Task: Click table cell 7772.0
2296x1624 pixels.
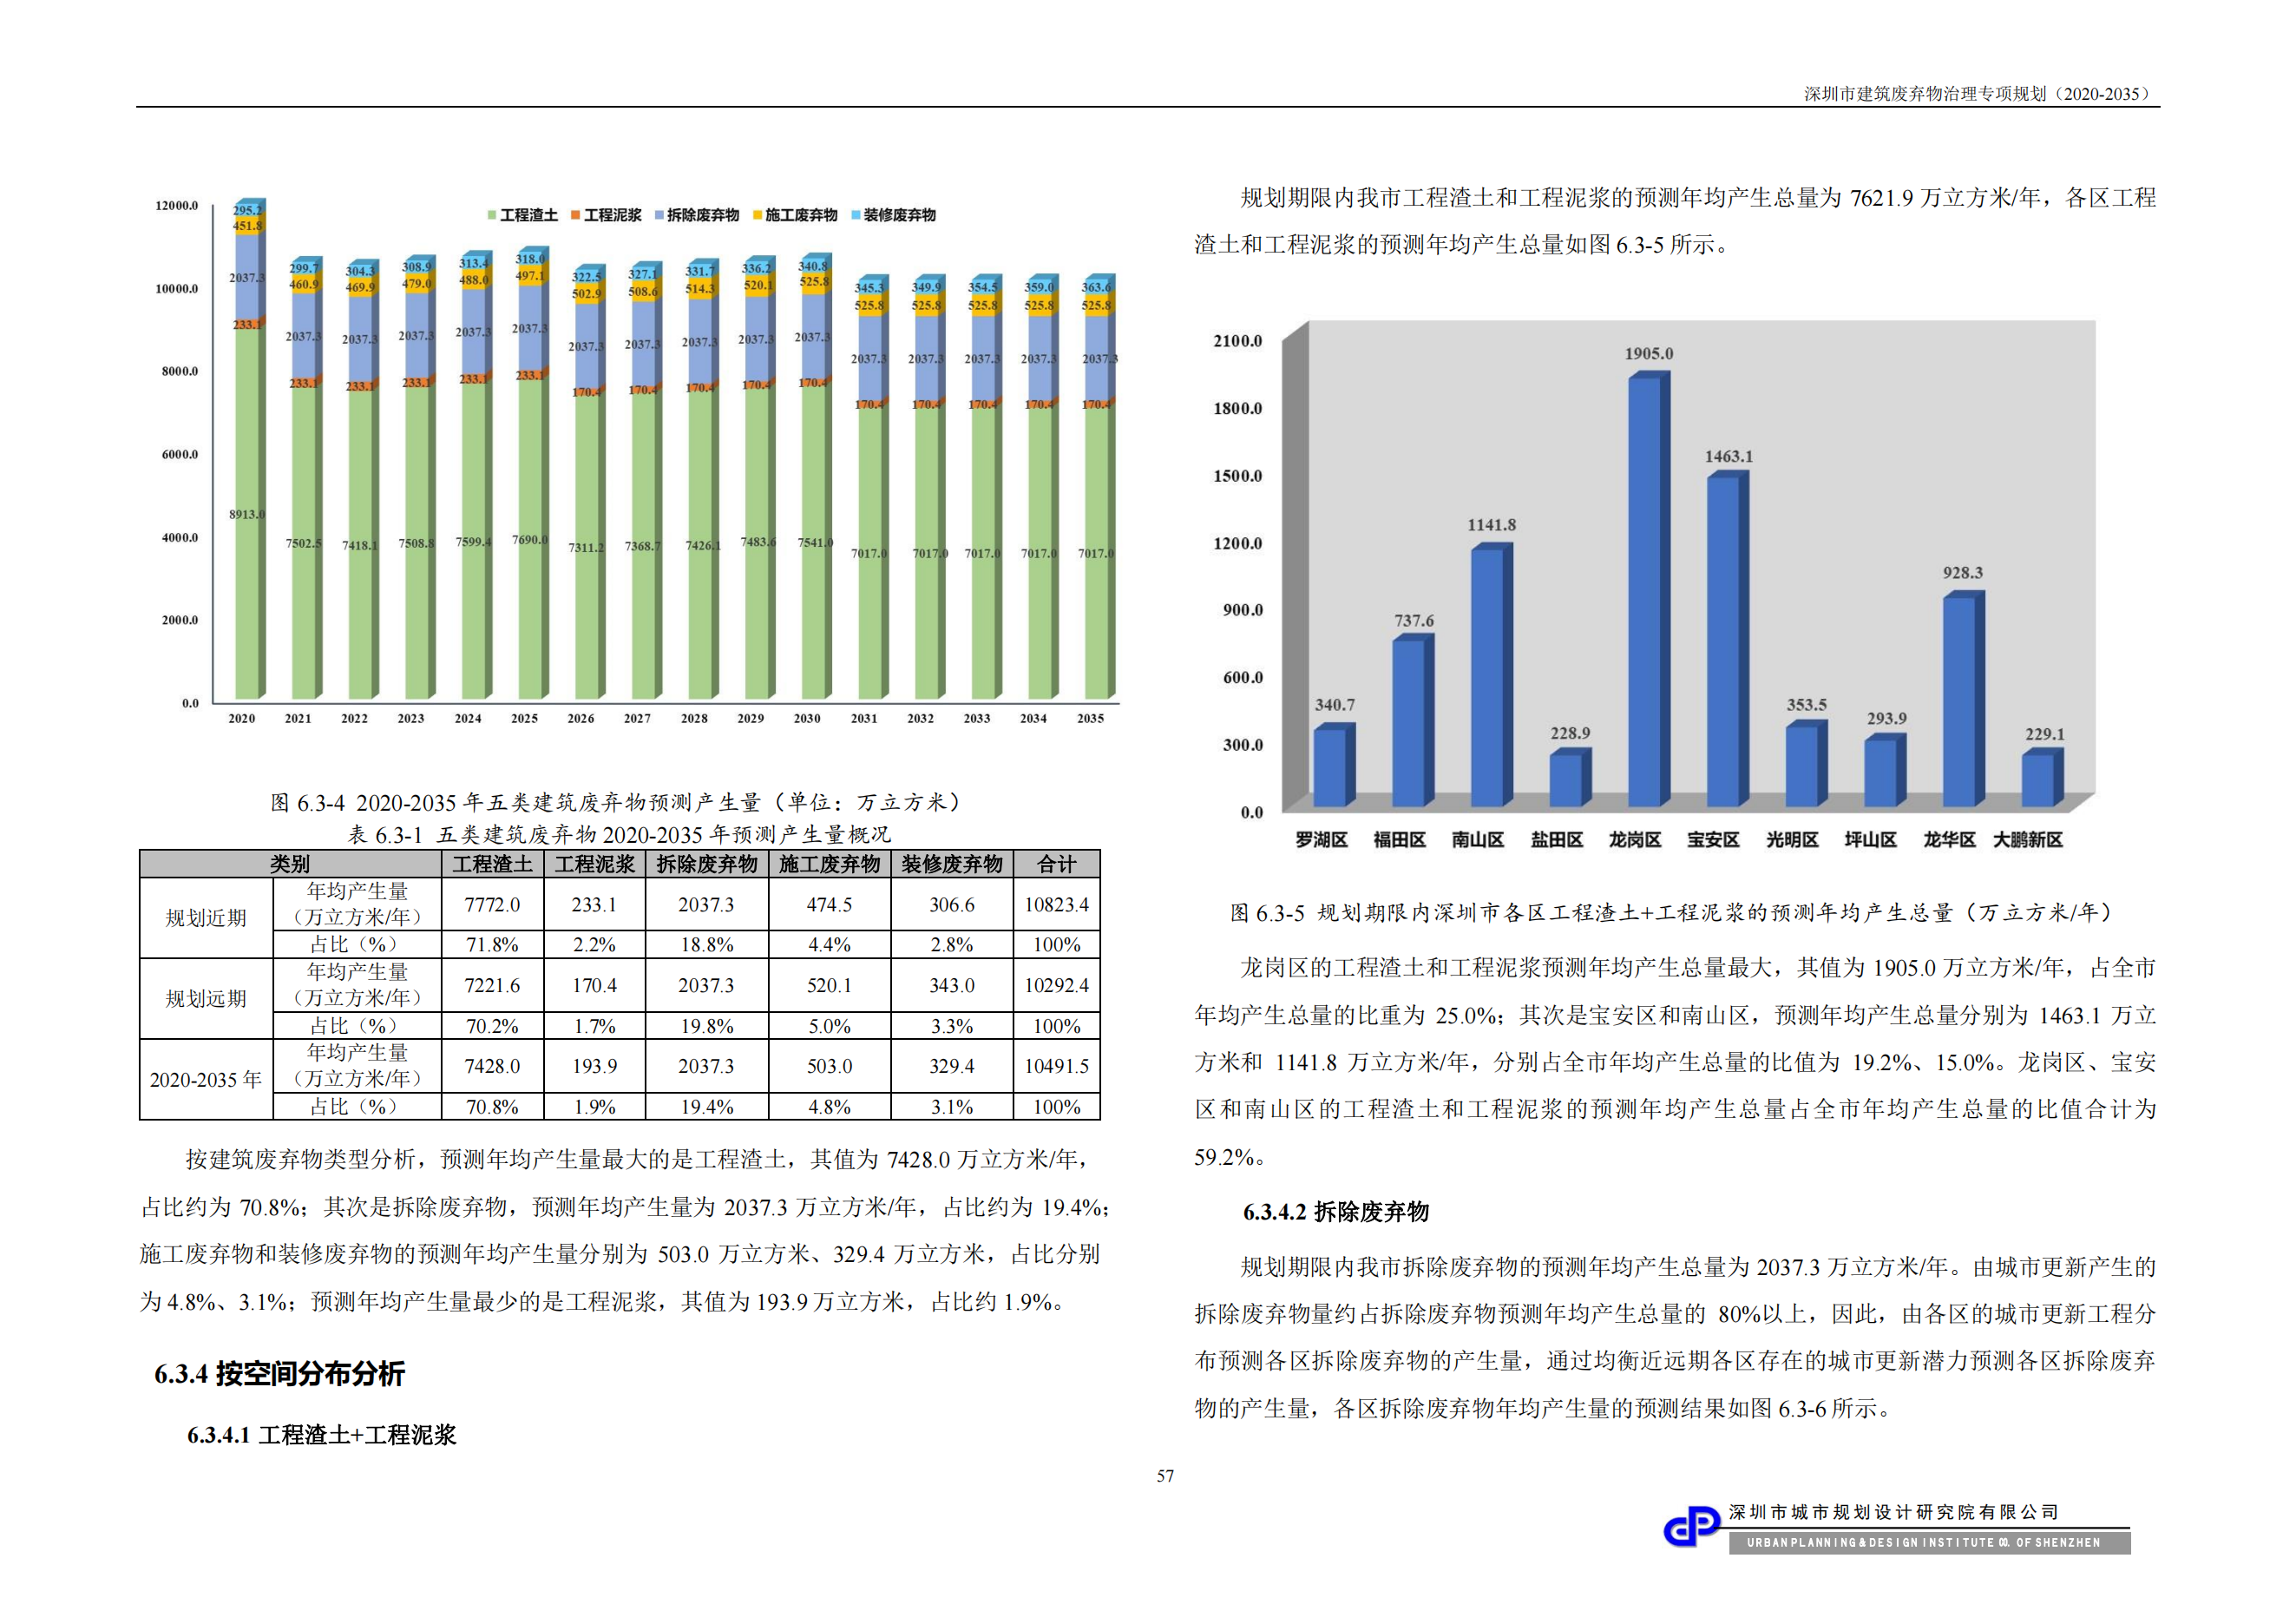Action: click(x=492, y=905)
